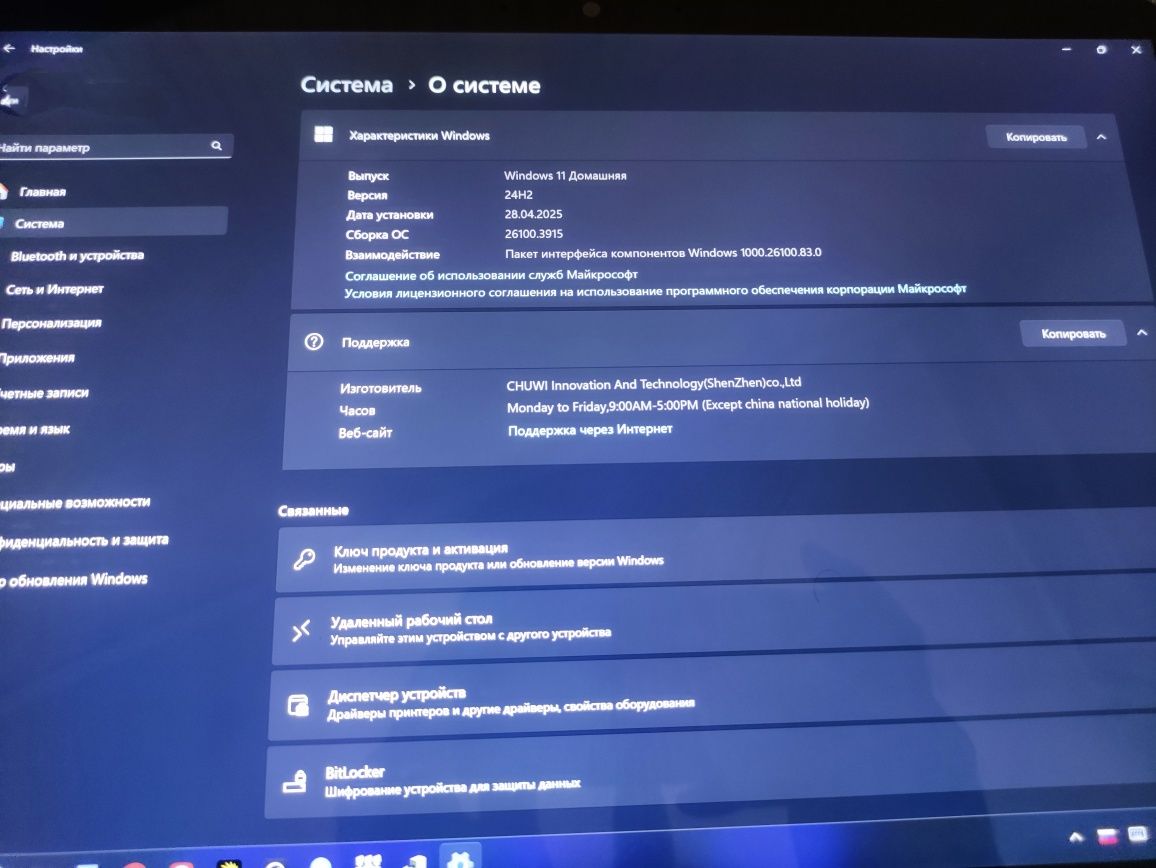
Task: Click the Пакет интерфейса компонентов Windows value
Action: pyautogui.click(x=663, y=253)
